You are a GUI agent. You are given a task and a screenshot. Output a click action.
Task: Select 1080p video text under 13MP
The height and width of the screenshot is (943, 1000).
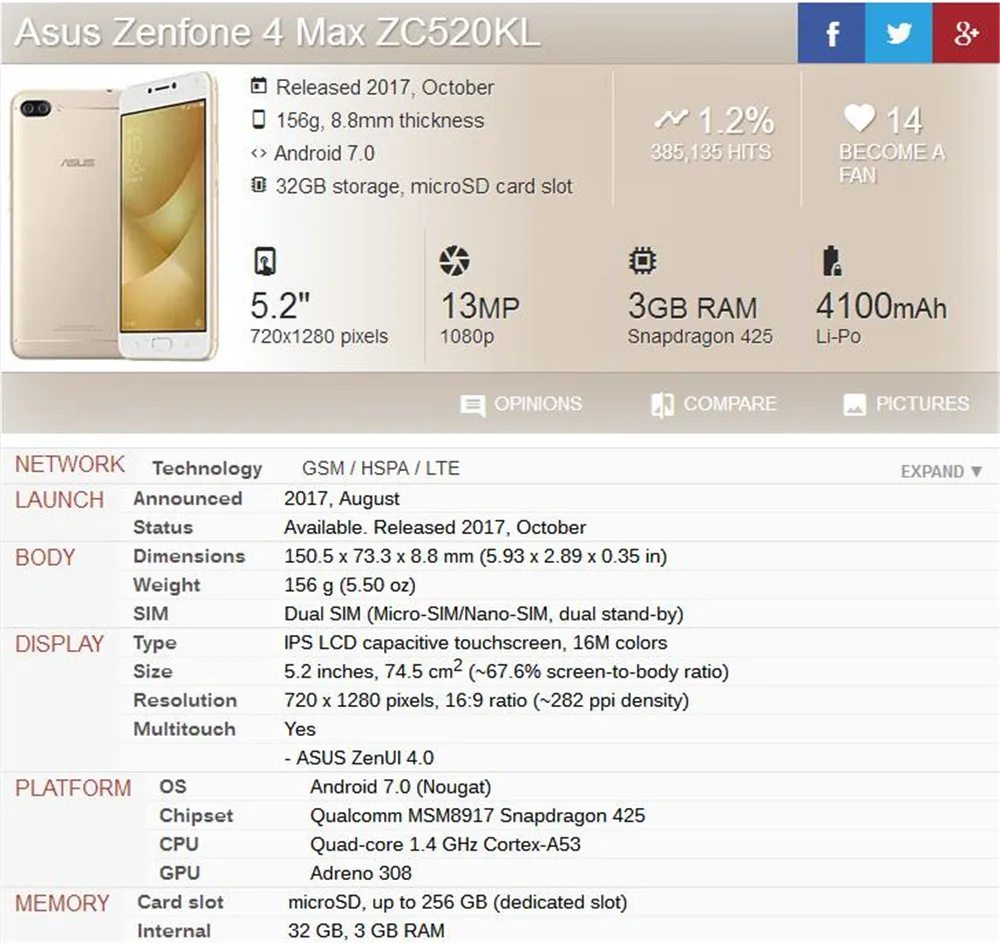(467, 336)
